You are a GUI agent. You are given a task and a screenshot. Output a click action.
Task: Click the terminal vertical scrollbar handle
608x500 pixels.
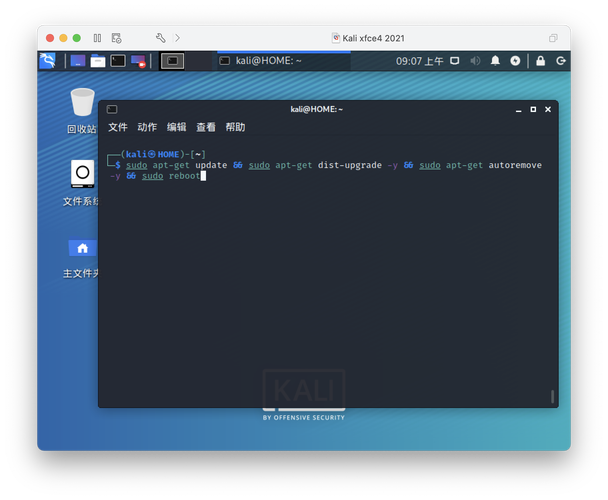tap(552, 396)
